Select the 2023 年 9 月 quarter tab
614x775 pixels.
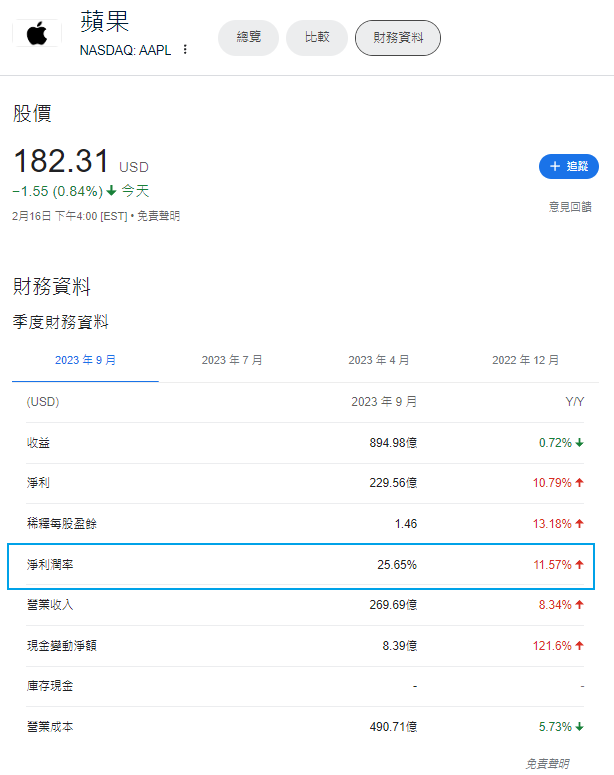point(85,360)
